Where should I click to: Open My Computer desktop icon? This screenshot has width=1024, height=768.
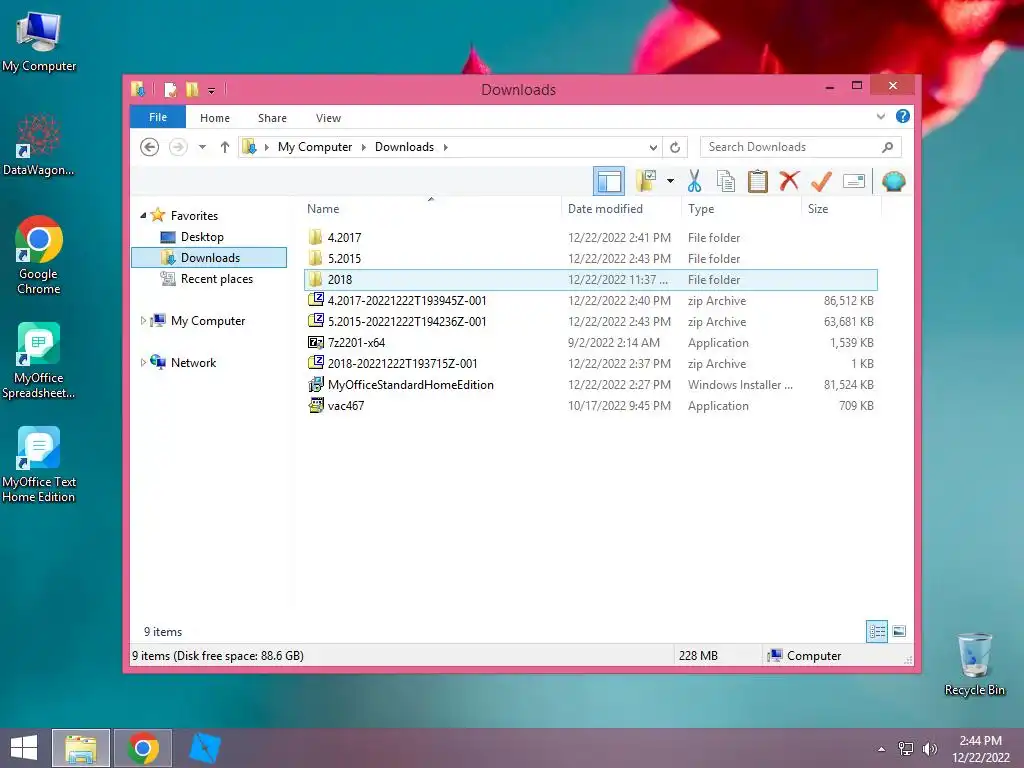point(39,41)
